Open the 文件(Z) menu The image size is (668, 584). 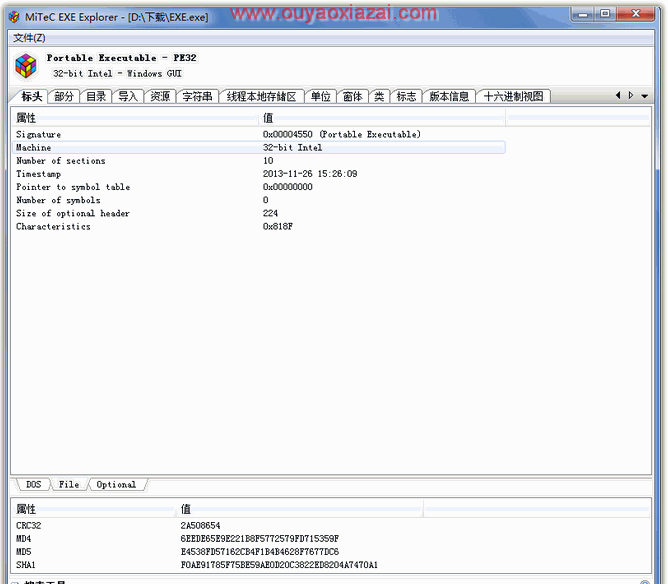pos(29,38)
